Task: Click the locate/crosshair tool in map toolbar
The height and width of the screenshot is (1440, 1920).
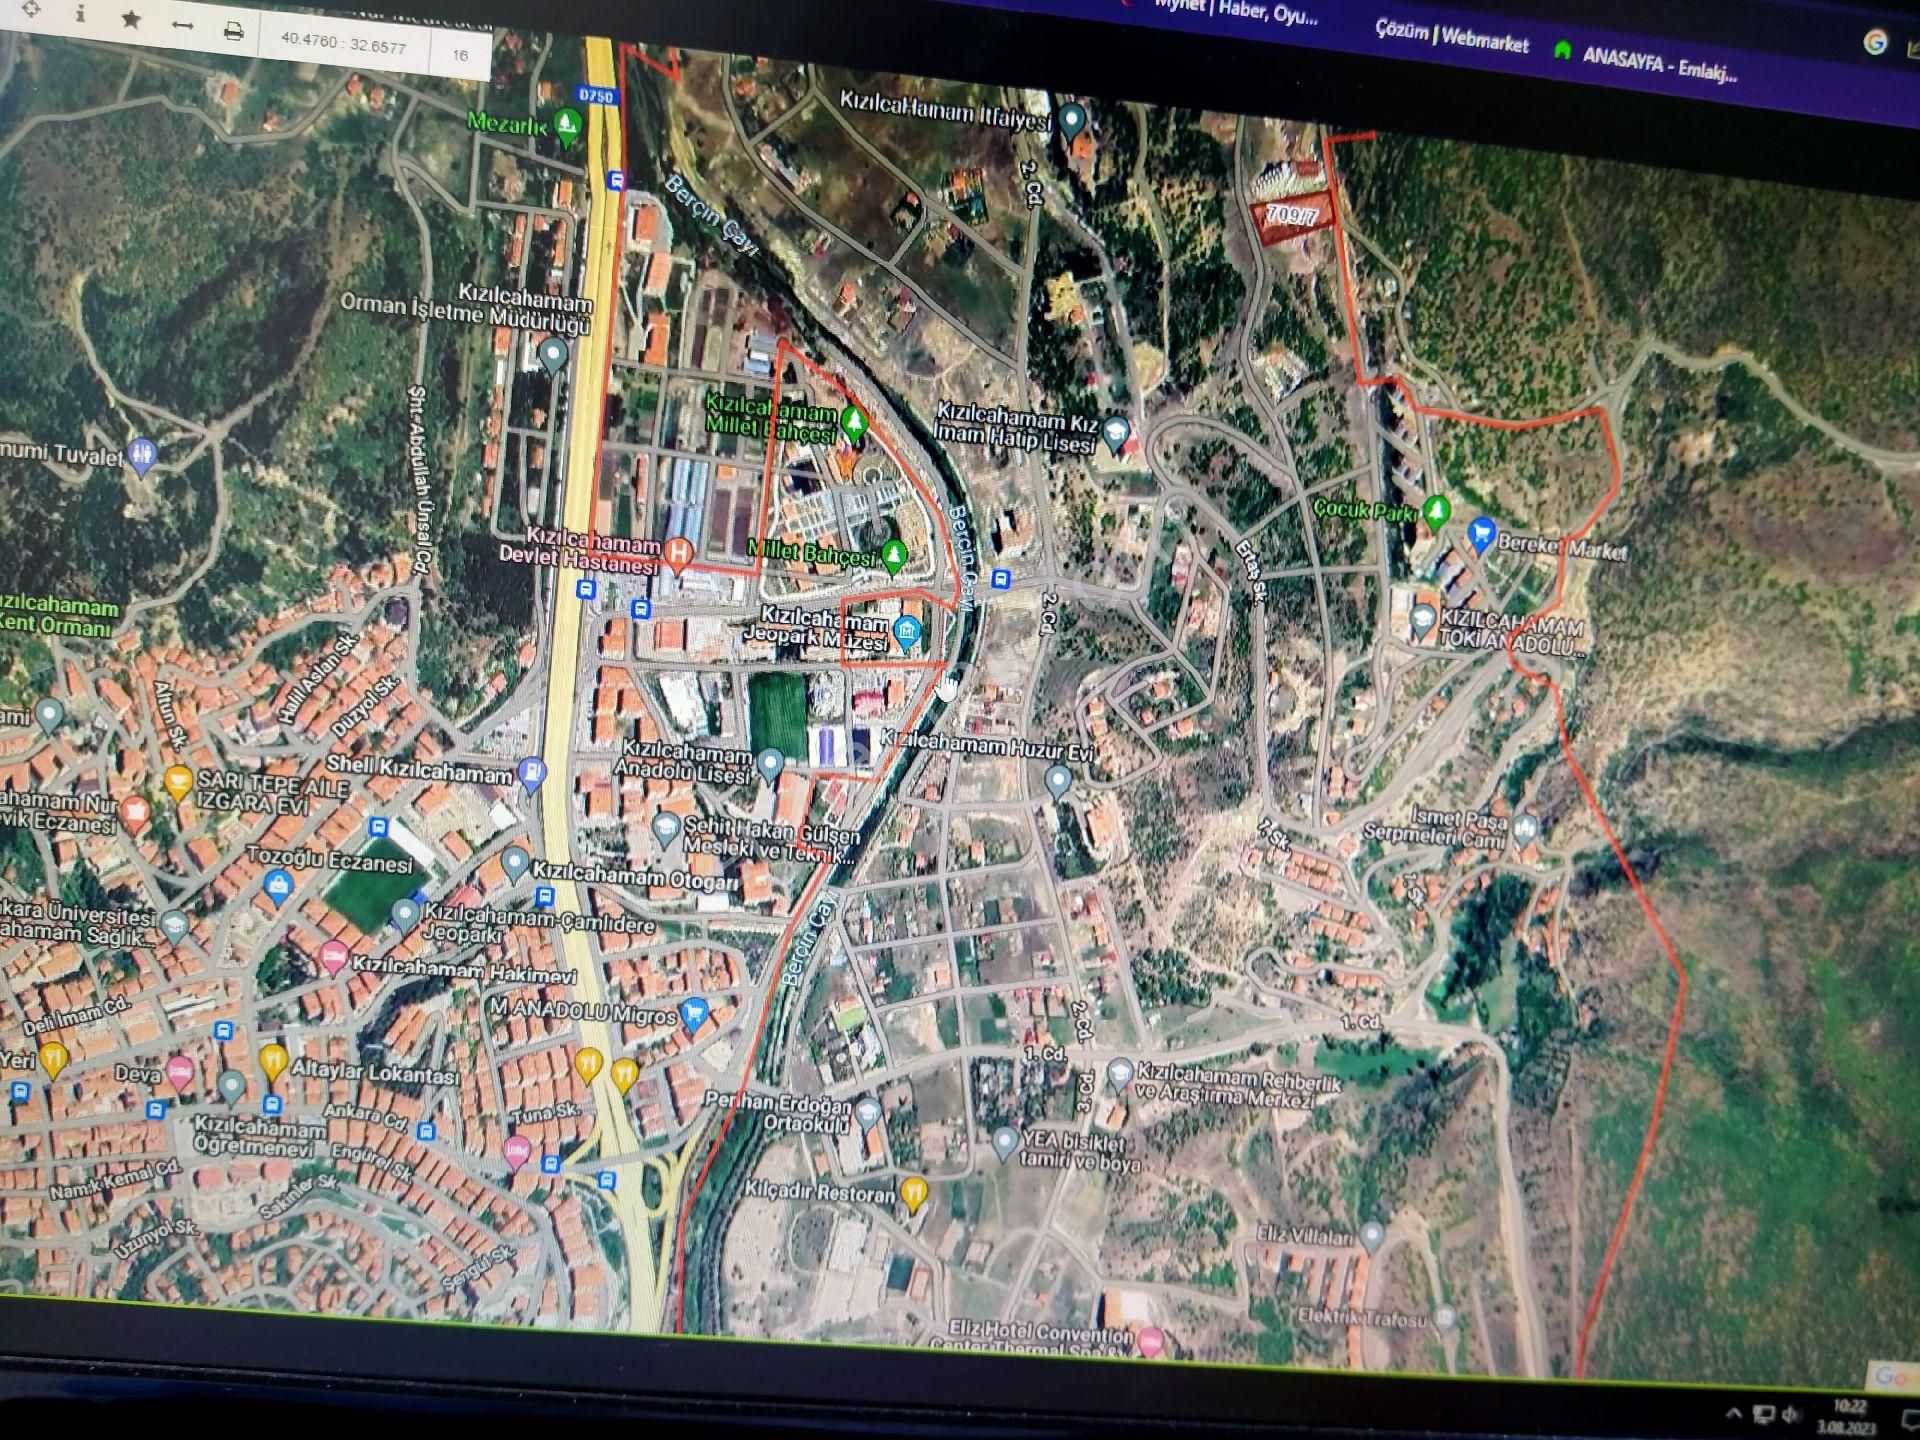Action: pyautogui.click(x=30, y=9)
